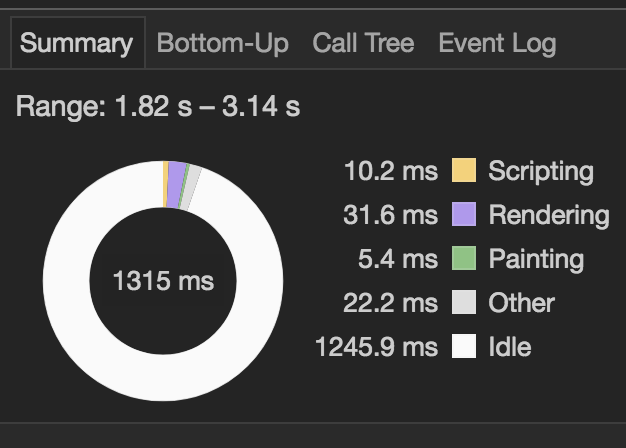626x448 pixels.
Task: Click the 1245.9 ms Idle value
Action: [376, 346]
